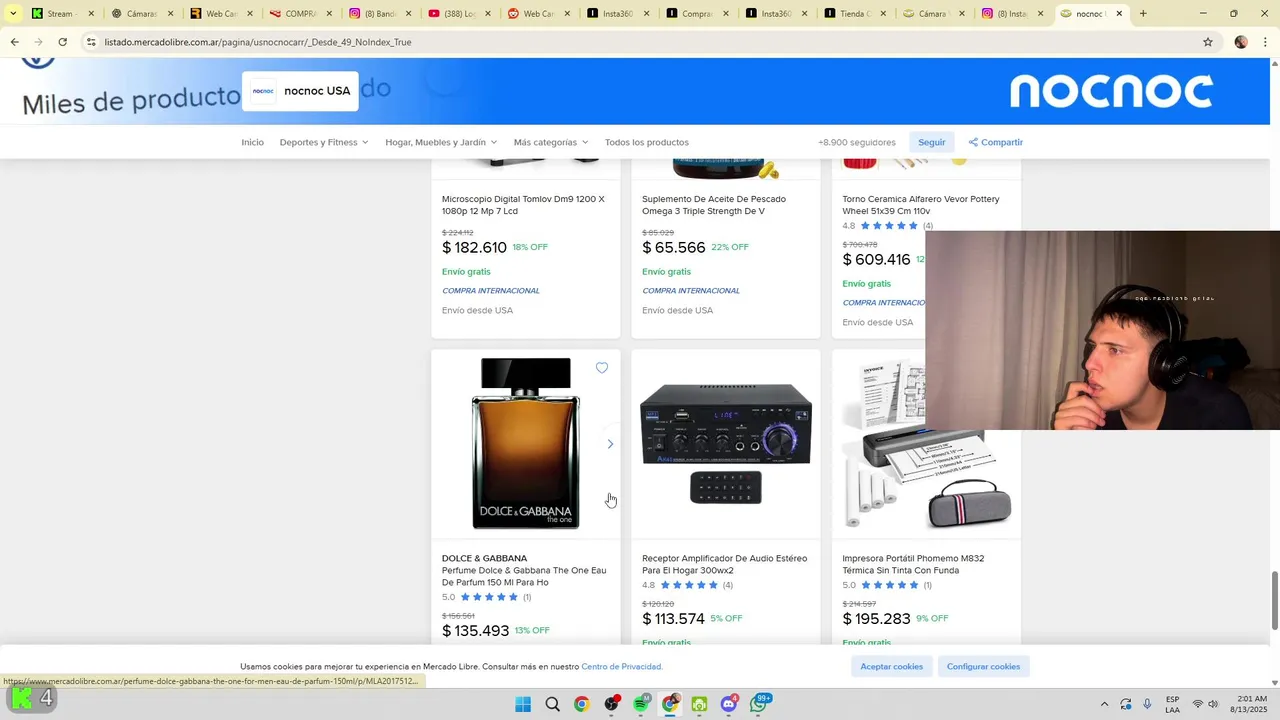
Task: Open Discord from the taskbar
Action: point(729,704)
